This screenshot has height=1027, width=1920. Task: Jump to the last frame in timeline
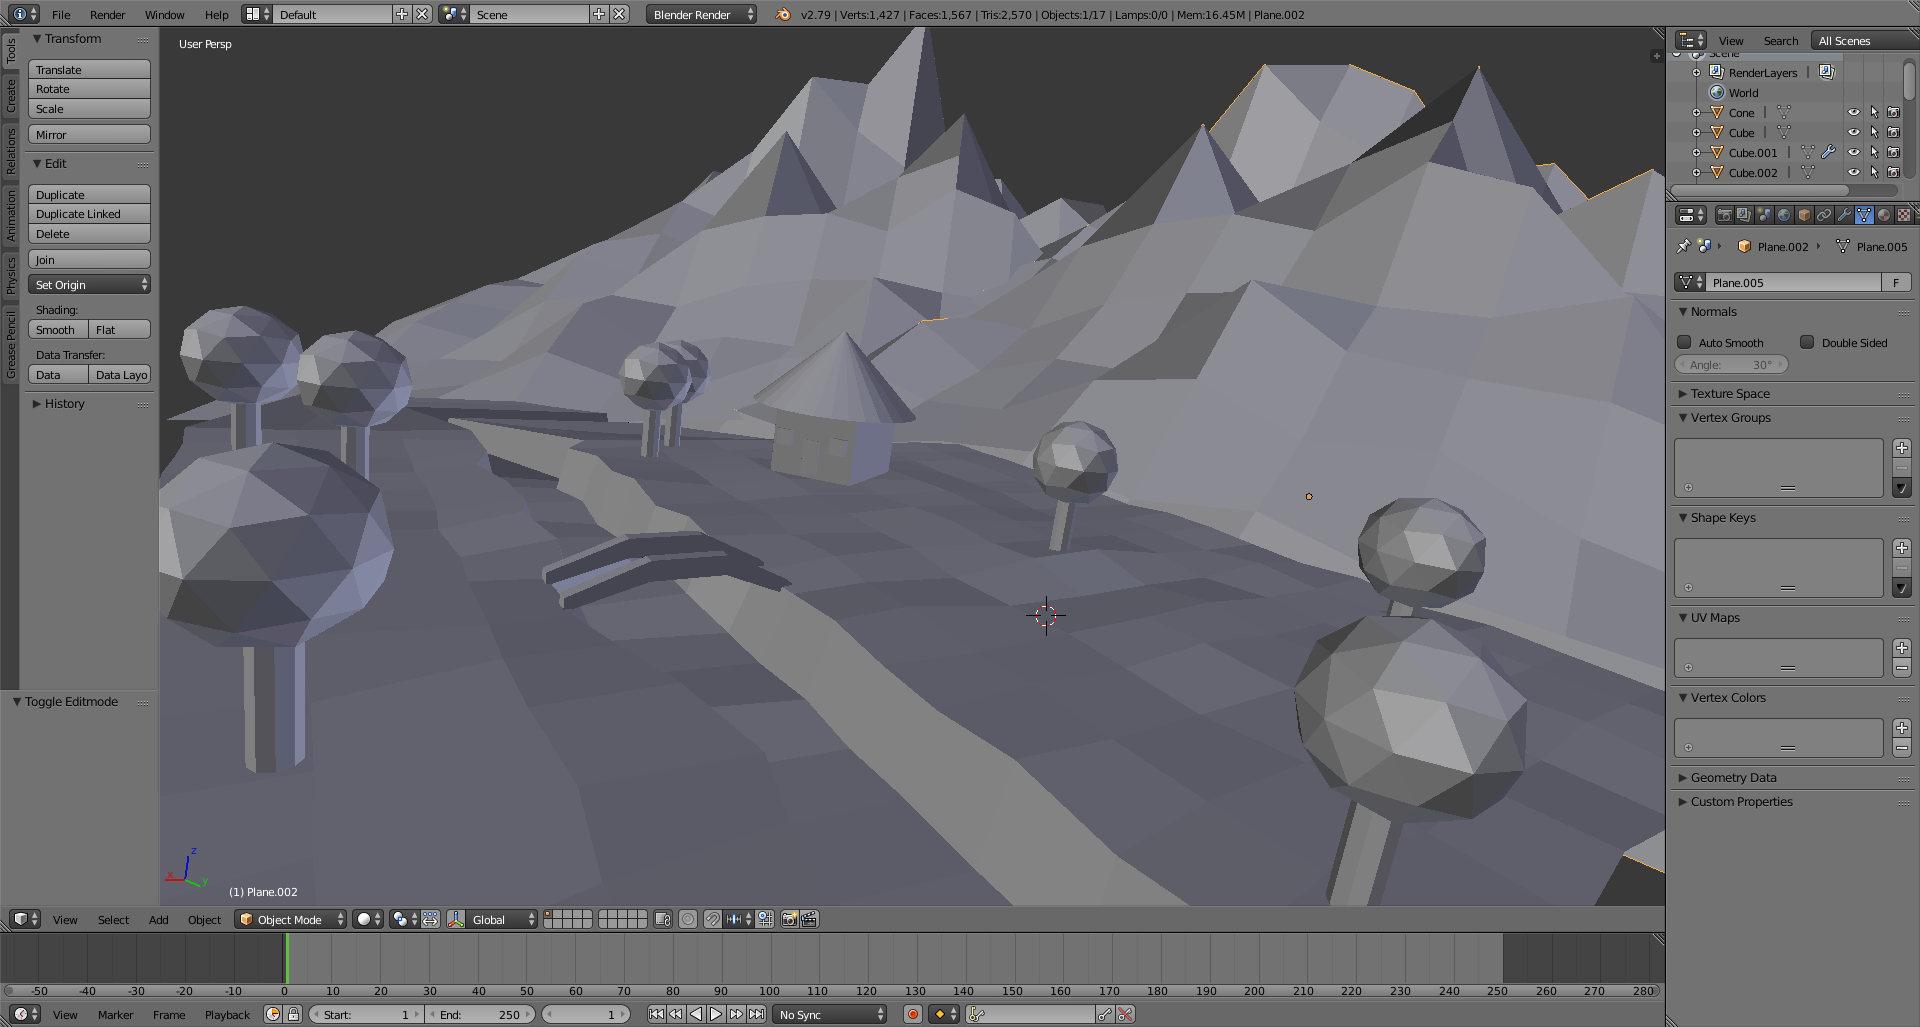(756, 1014)
